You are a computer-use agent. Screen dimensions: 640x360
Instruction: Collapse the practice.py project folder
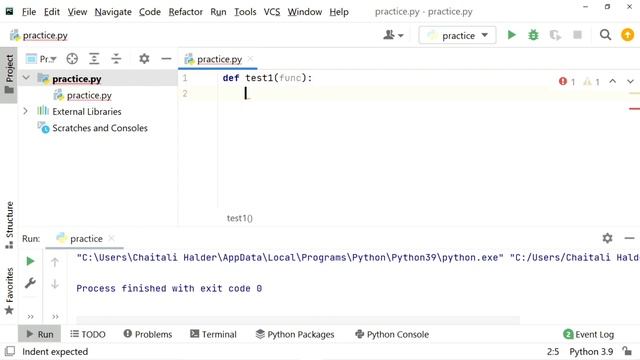pos(26,78)
